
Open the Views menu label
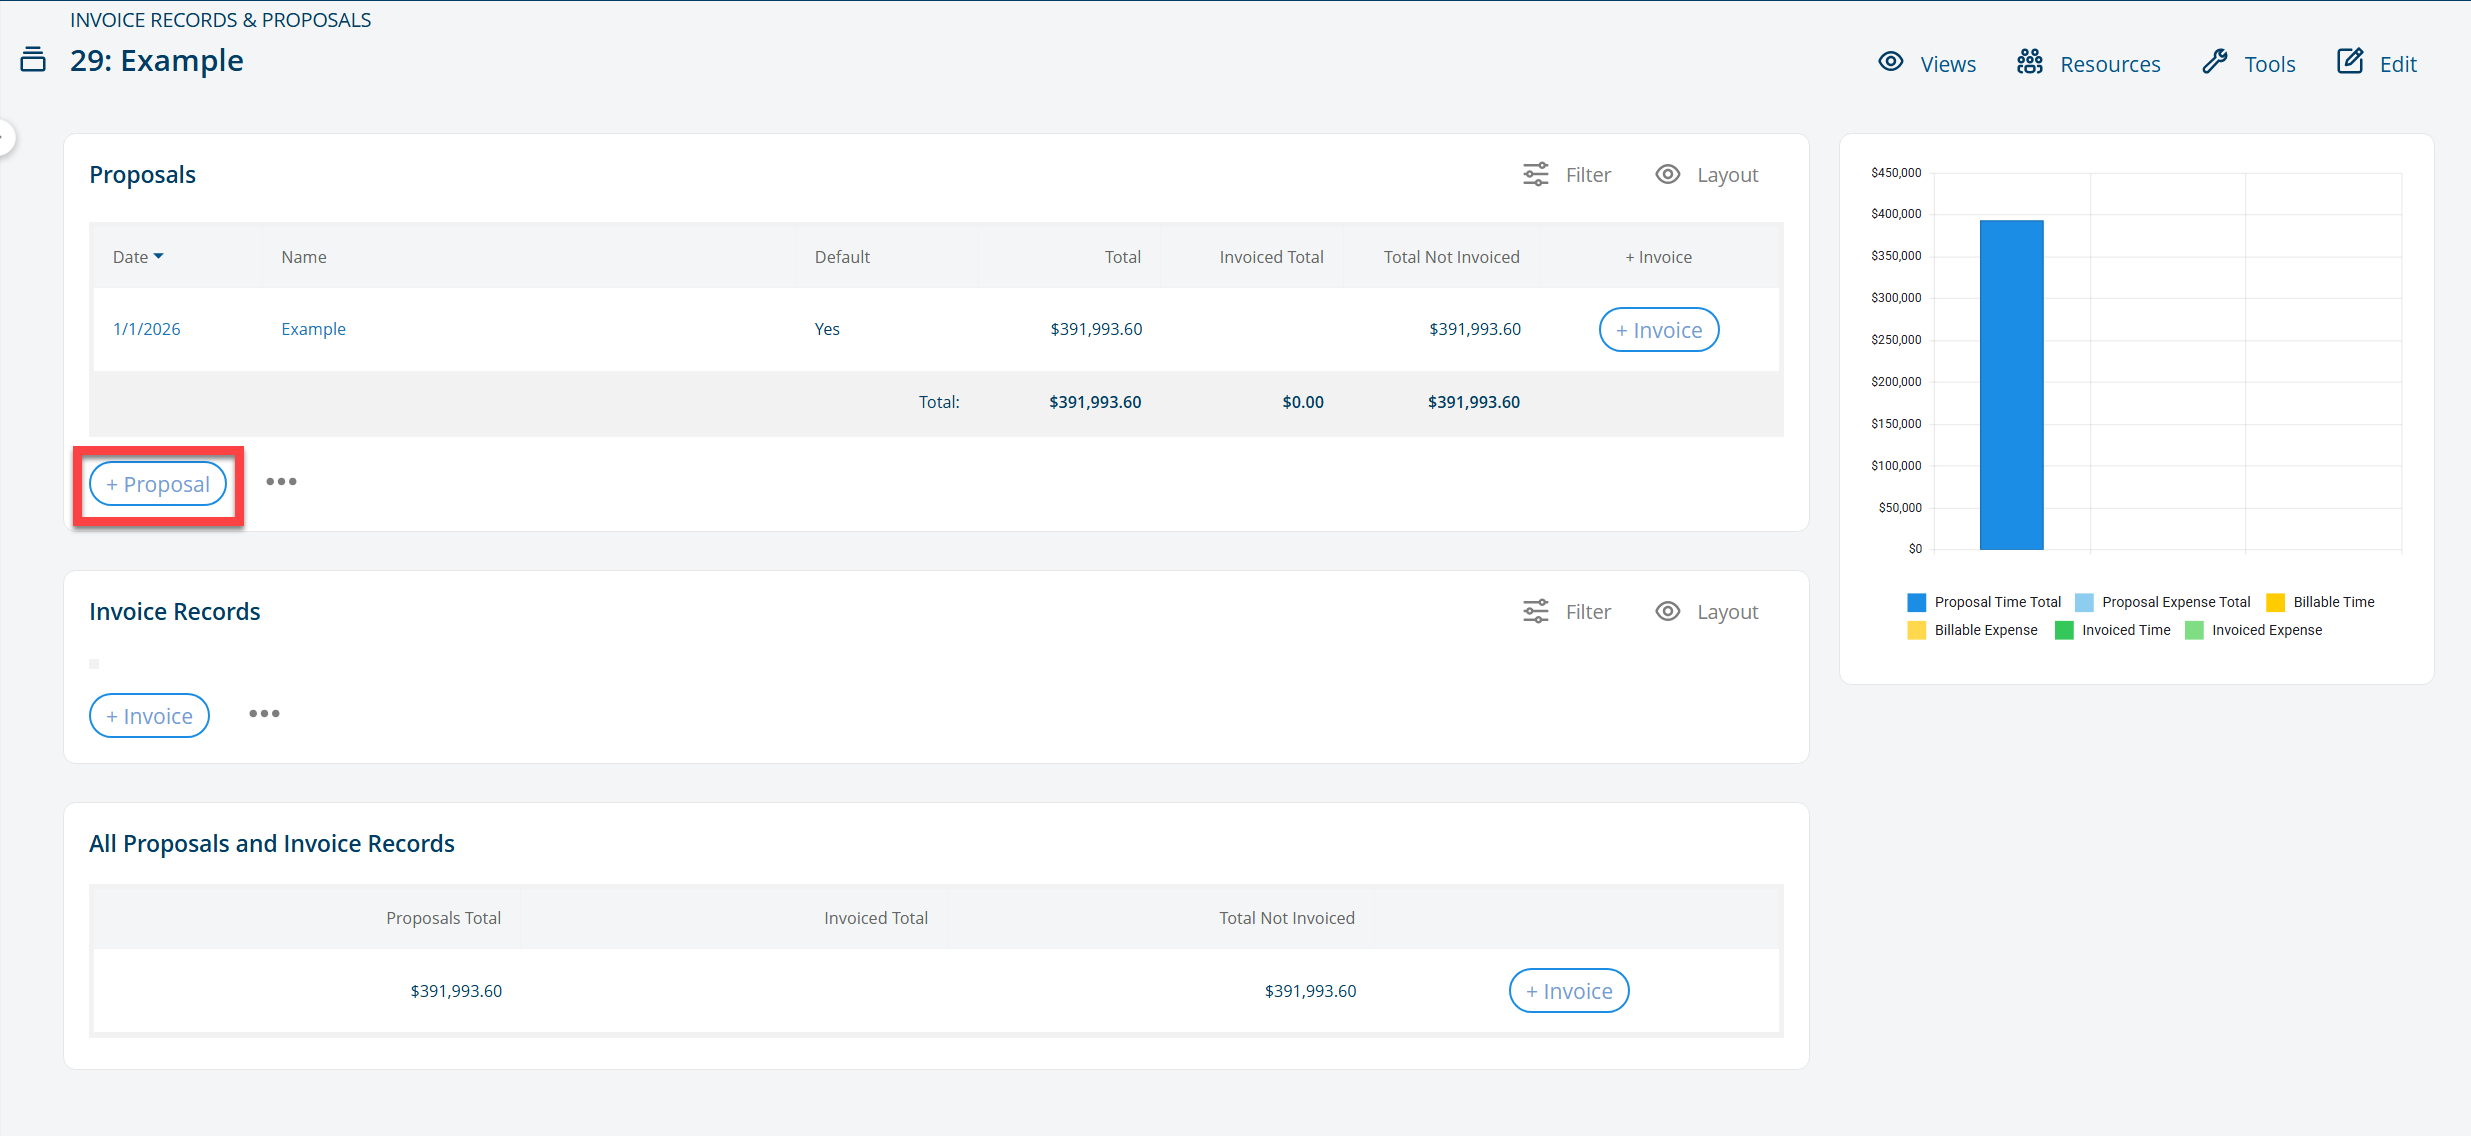[1948, 64]
